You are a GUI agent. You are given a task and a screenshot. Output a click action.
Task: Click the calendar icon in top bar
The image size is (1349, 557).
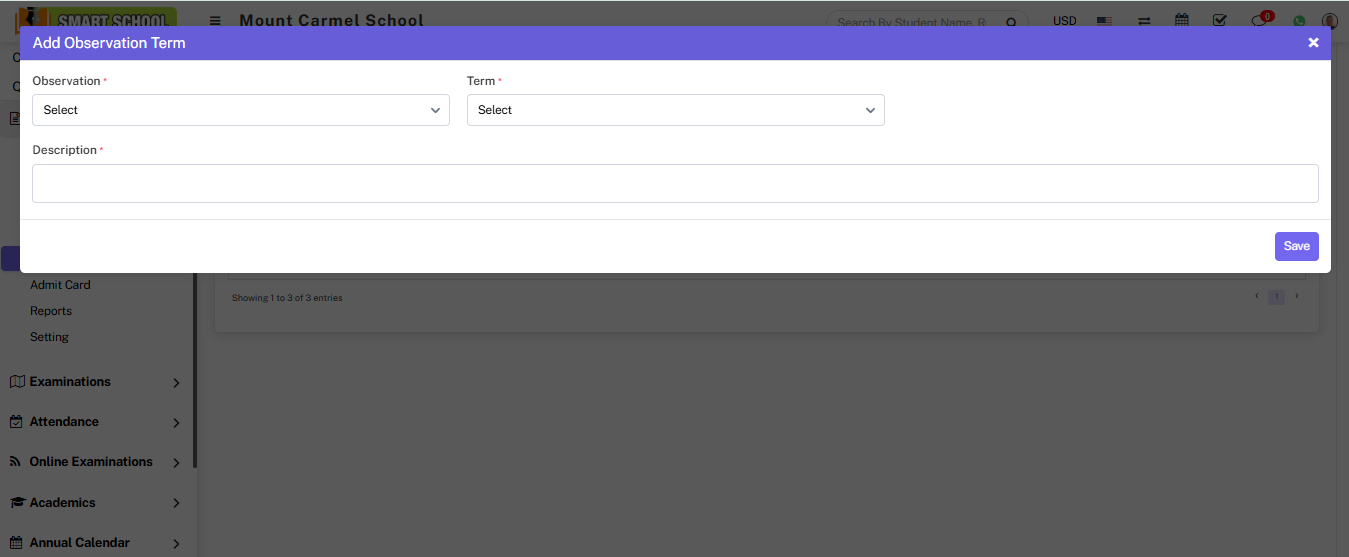coord(1182,21)
